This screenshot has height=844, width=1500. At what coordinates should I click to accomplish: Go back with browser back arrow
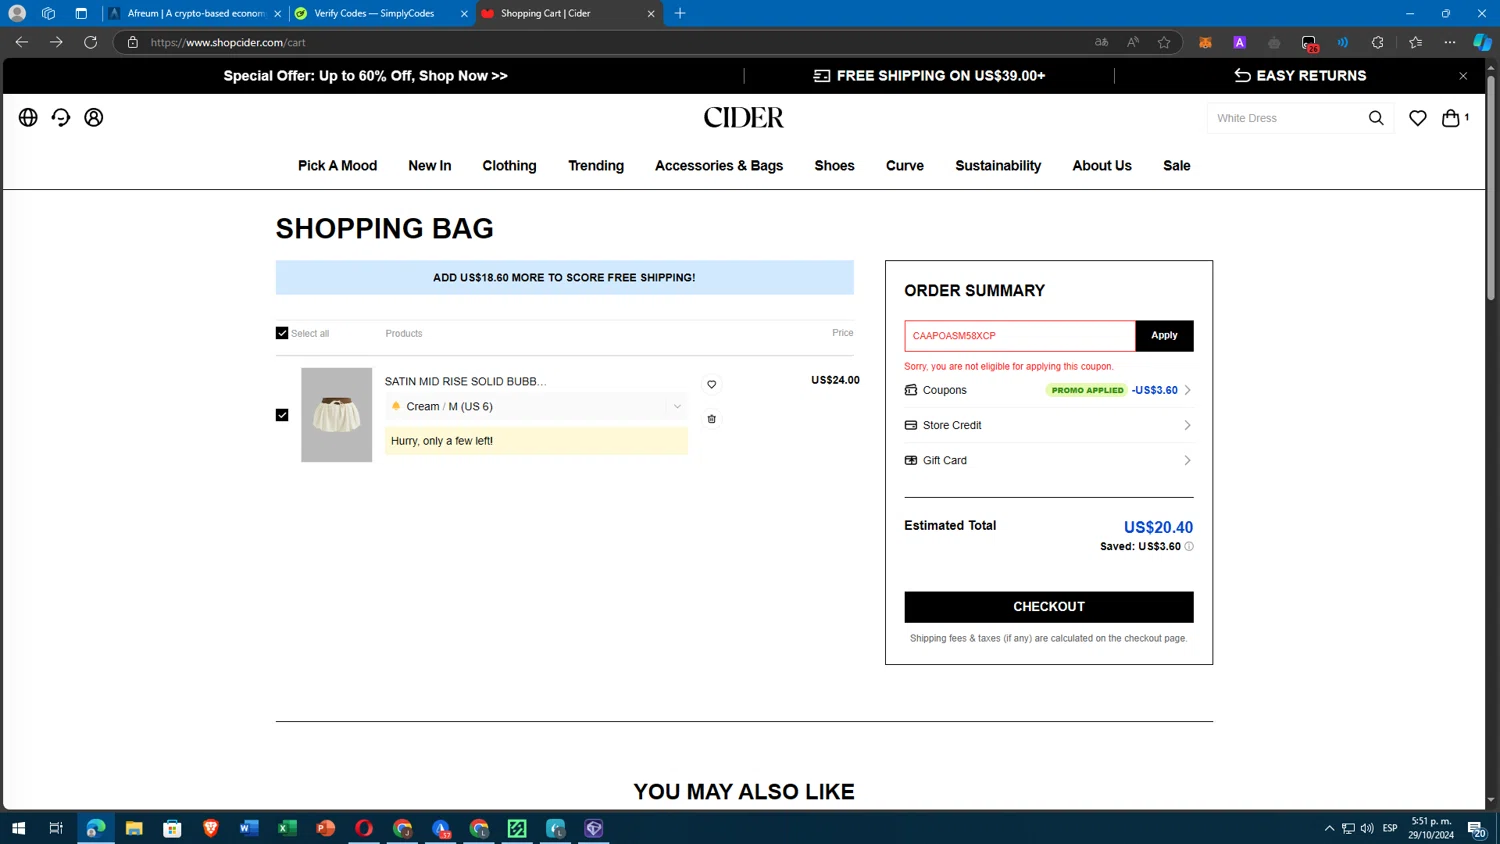tap(22, 42)
